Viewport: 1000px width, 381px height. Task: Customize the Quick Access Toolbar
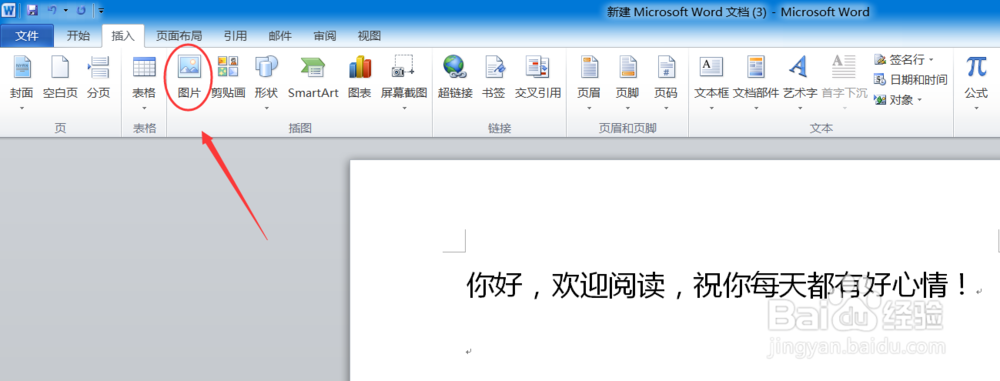[102, 10]
